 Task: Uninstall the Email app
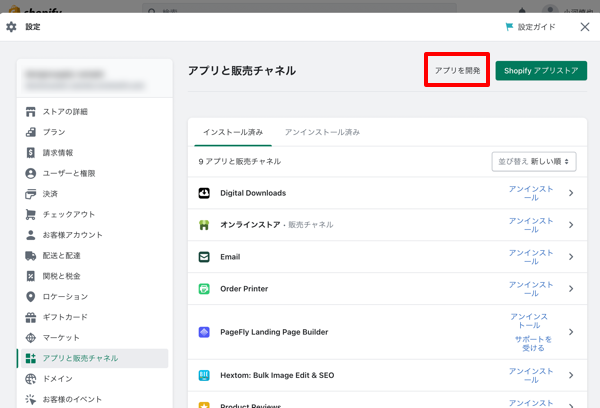(531, 257)
